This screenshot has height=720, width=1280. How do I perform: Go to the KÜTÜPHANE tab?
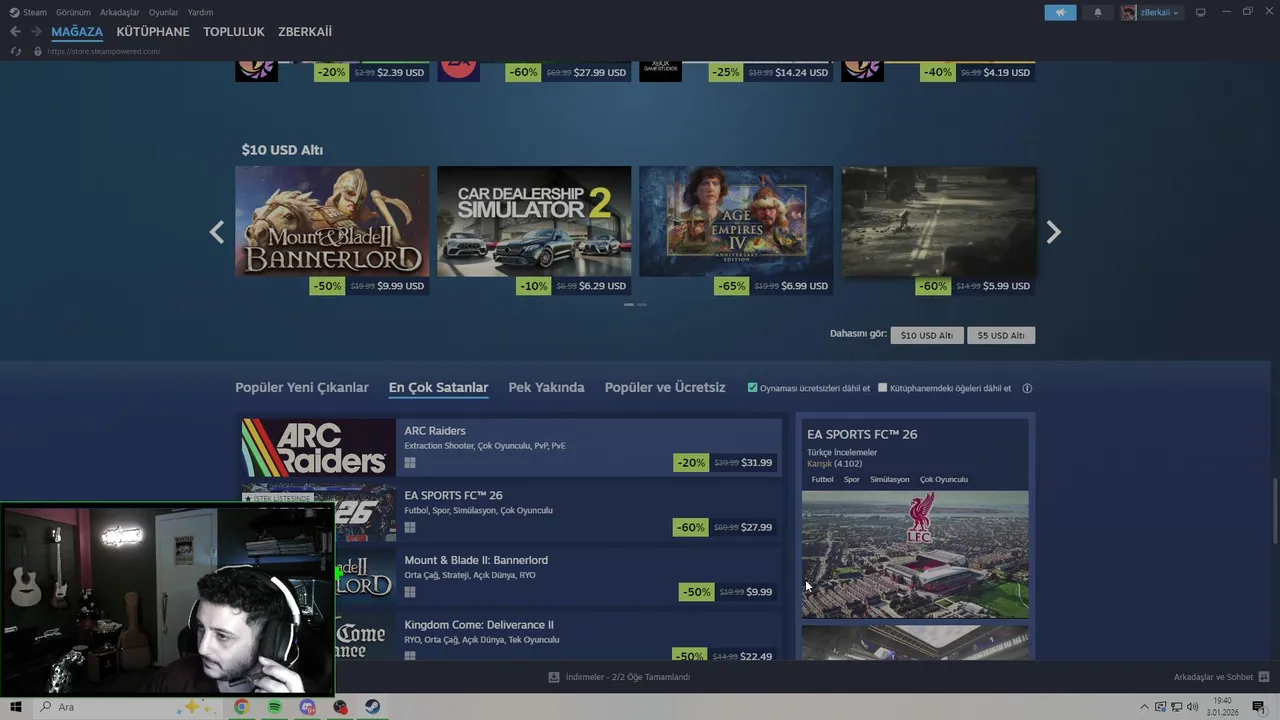click(x=153, y=32)
